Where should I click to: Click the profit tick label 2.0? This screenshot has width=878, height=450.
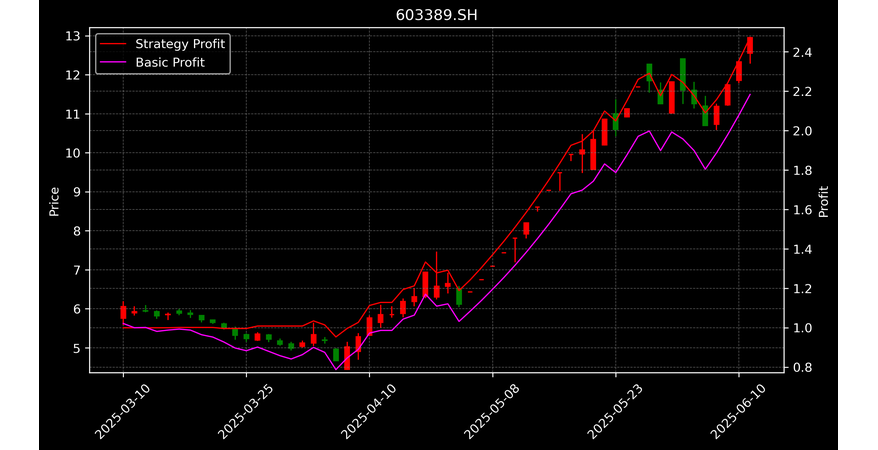pyautogui.click(x=800, y=131)
